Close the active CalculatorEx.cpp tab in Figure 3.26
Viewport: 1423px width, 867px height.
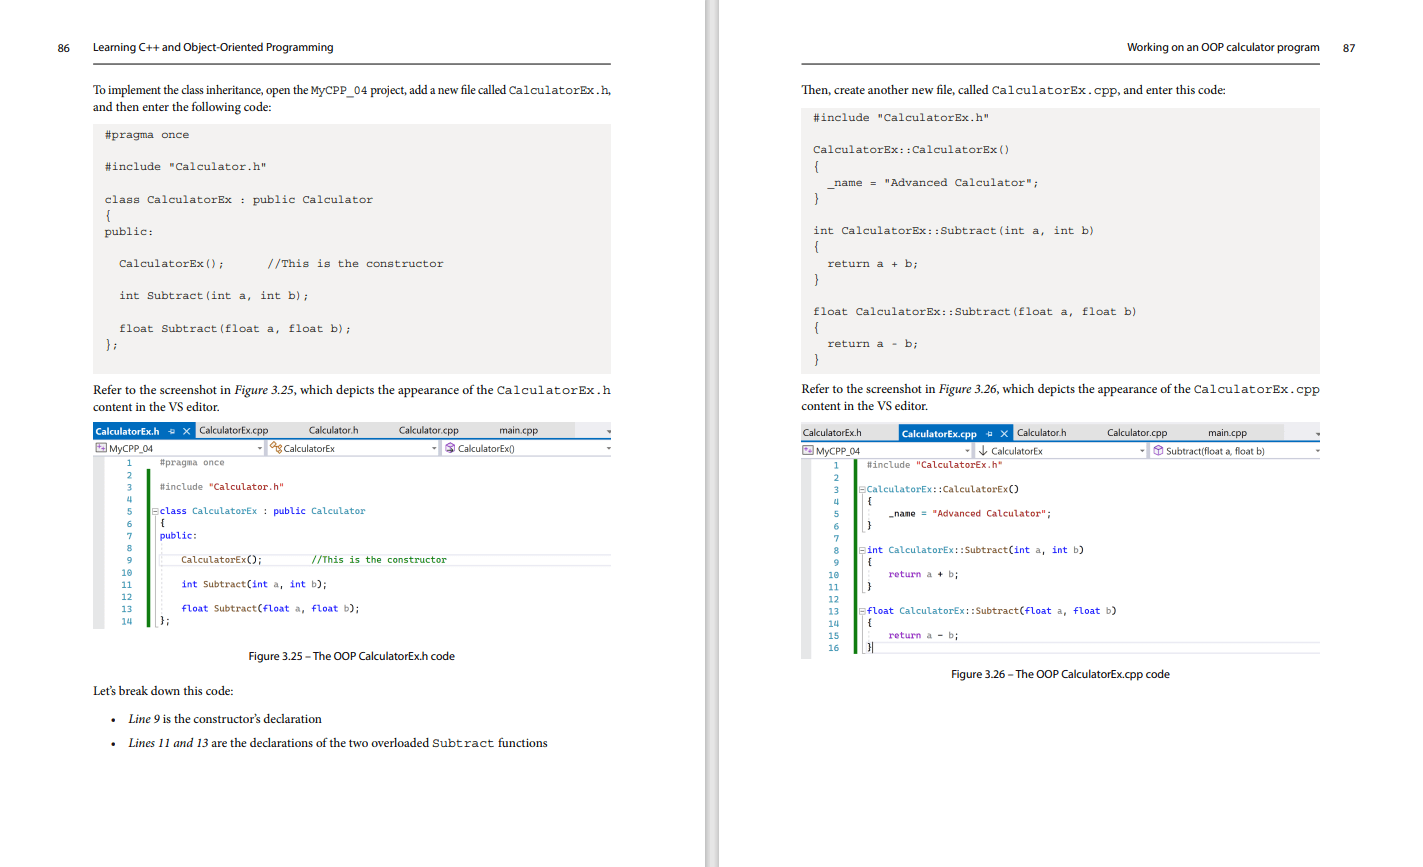[1005, 434]
